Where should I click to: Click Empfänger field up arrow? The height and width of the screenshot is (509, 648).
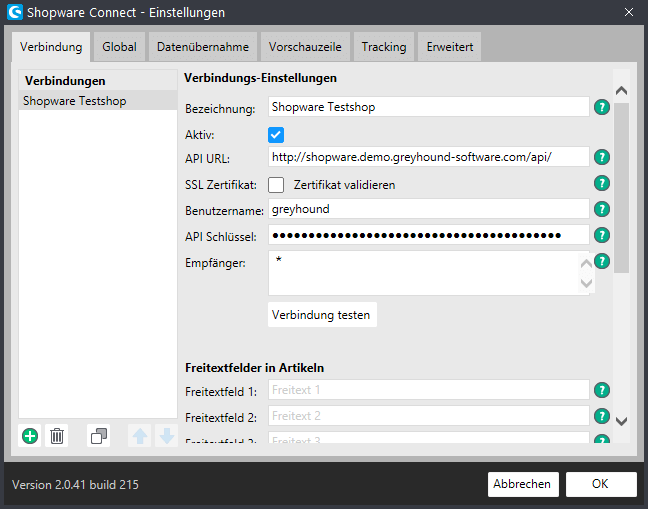point(586,263)
